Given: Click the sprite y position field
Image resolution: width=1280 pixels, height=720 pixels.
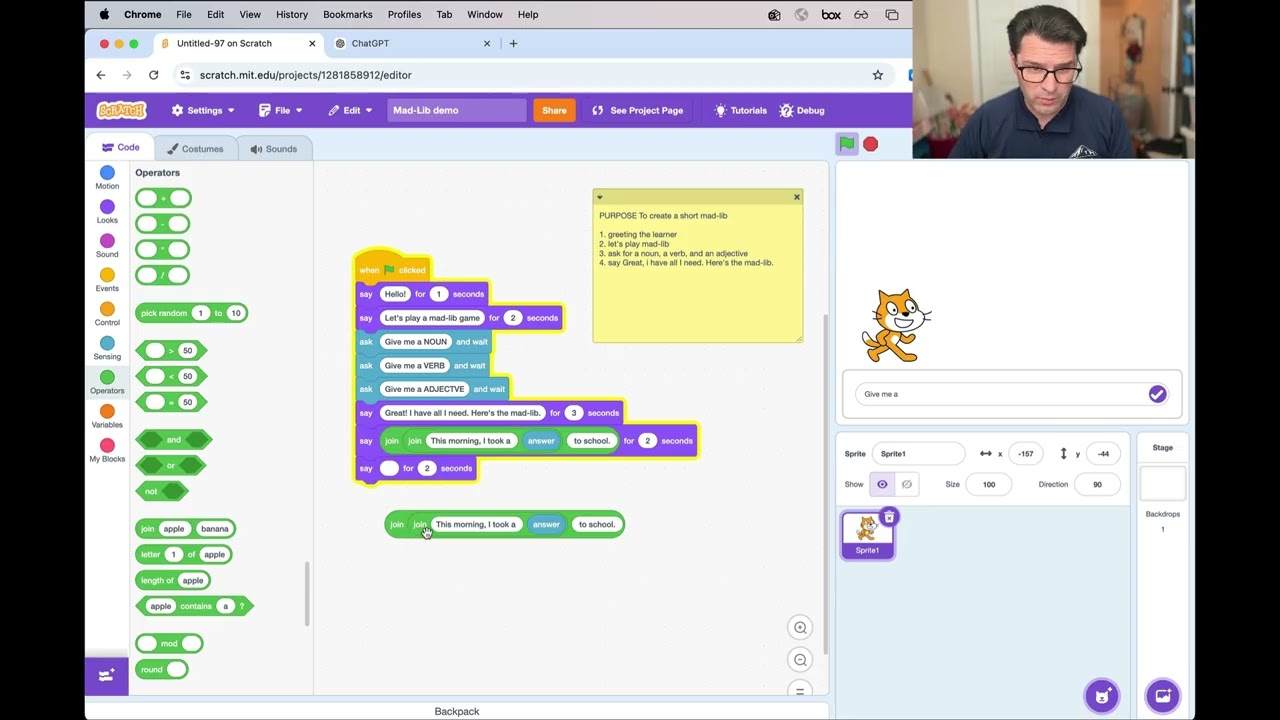Looking at the screenshot, I should coord(1103,454).
